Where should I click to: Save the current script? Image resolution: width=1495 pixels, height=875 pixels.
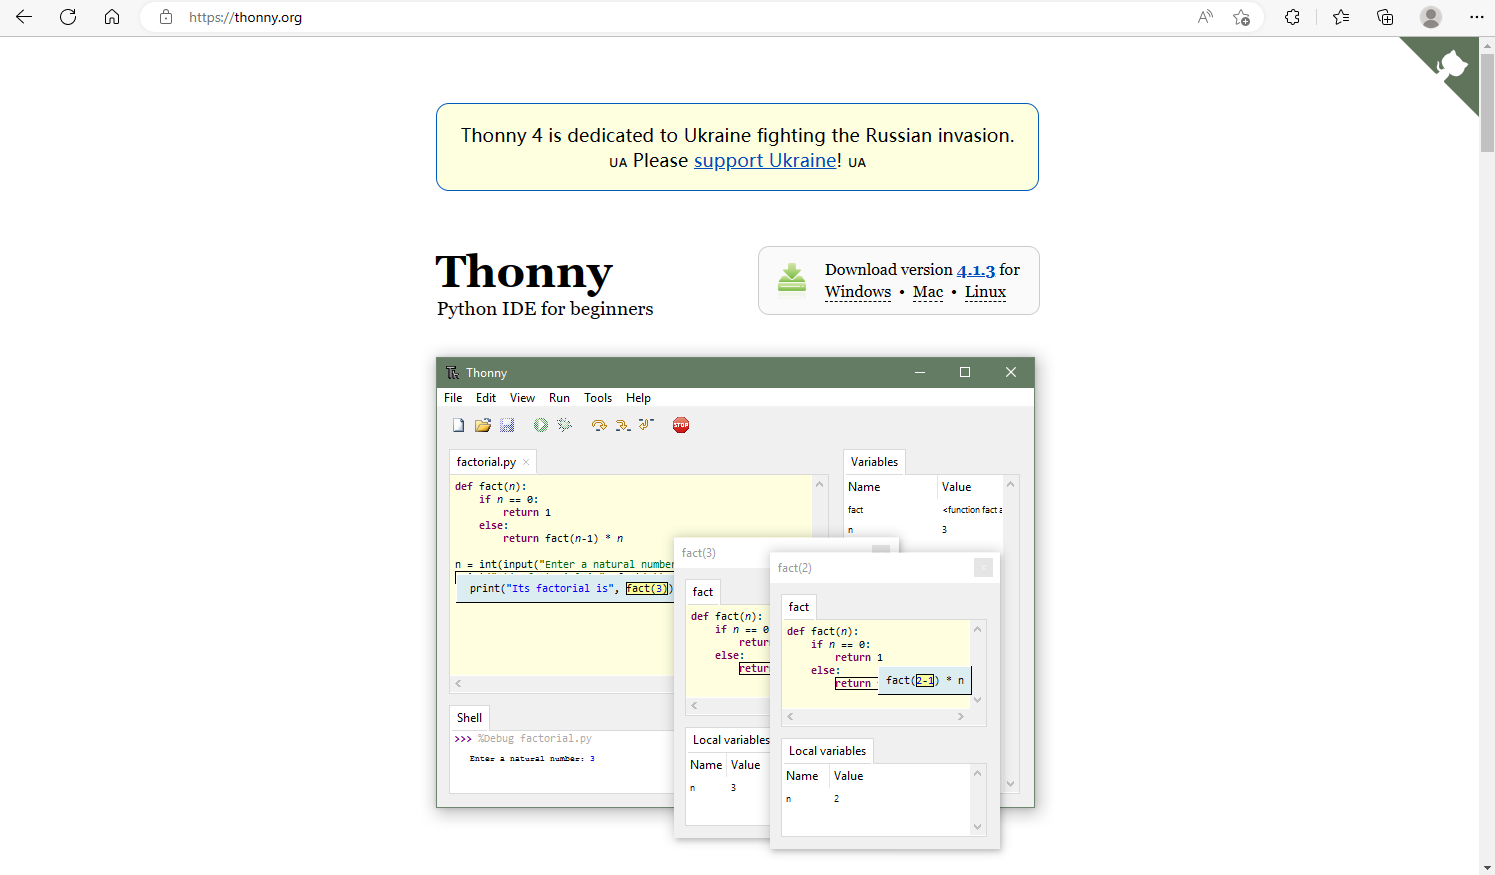(x=506, y=424)
